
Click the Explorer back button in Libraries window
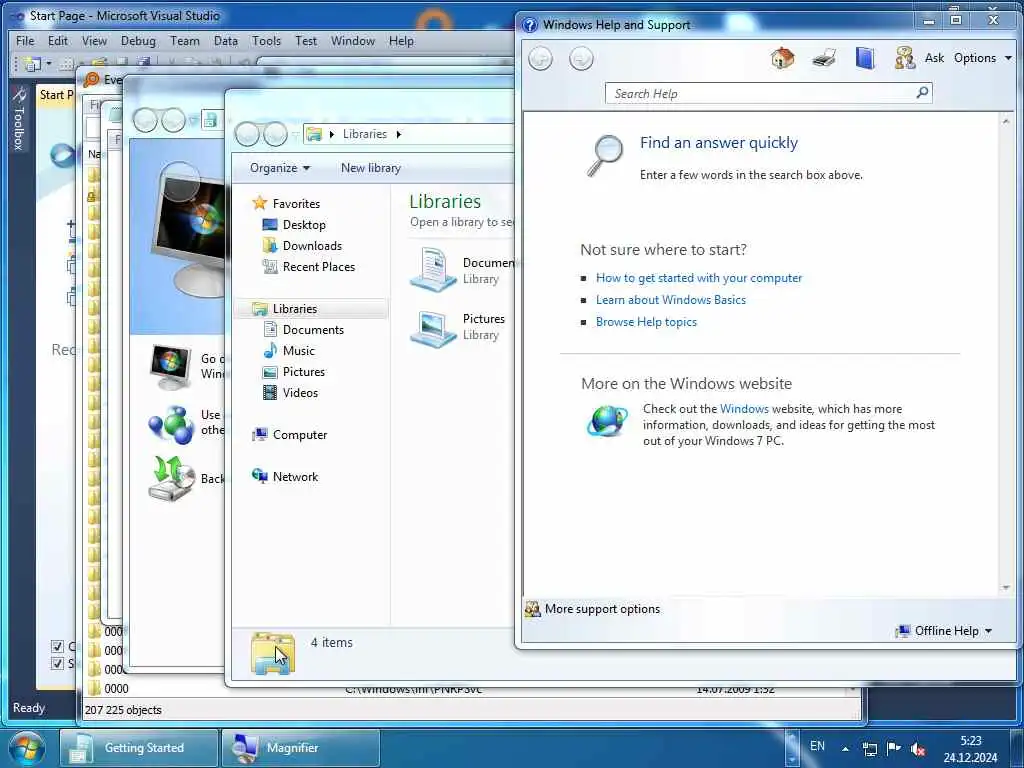(x=248, y=134)
